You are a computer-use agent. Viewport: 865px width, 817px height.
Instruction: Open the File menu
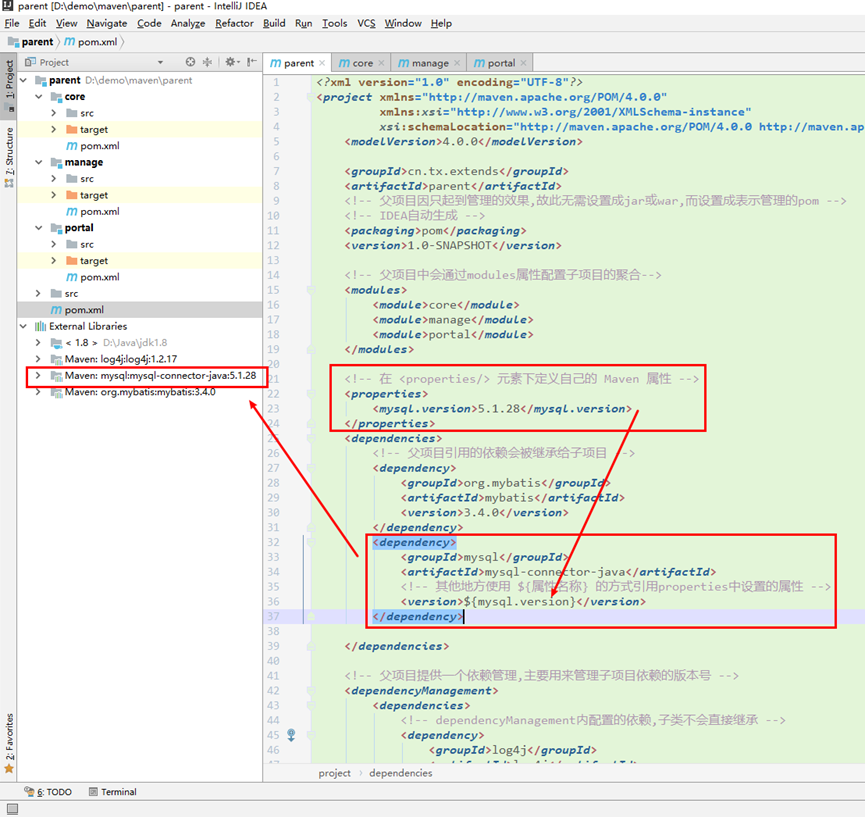[x=12, y=23]
